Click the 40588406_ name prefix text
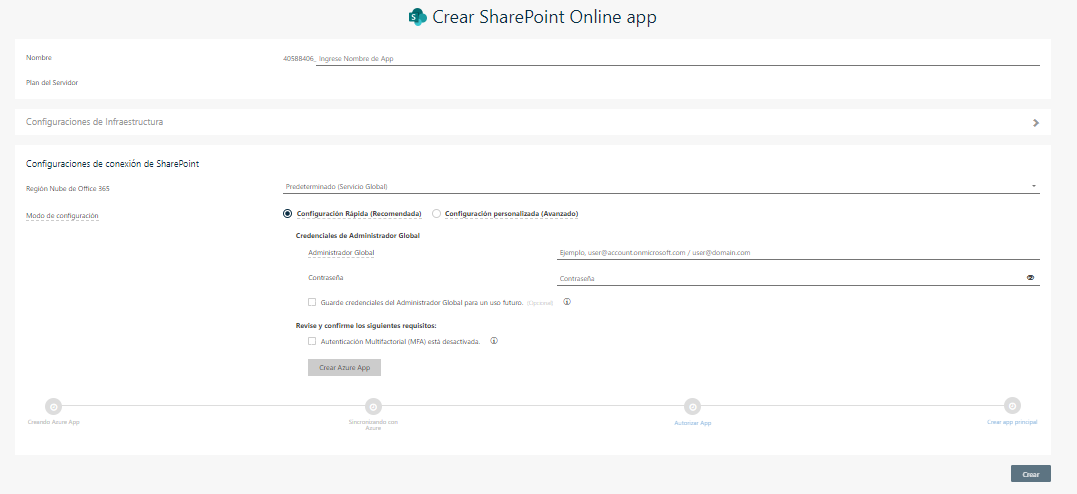This screenshot has height=494, width=1077. coord(299,58)
